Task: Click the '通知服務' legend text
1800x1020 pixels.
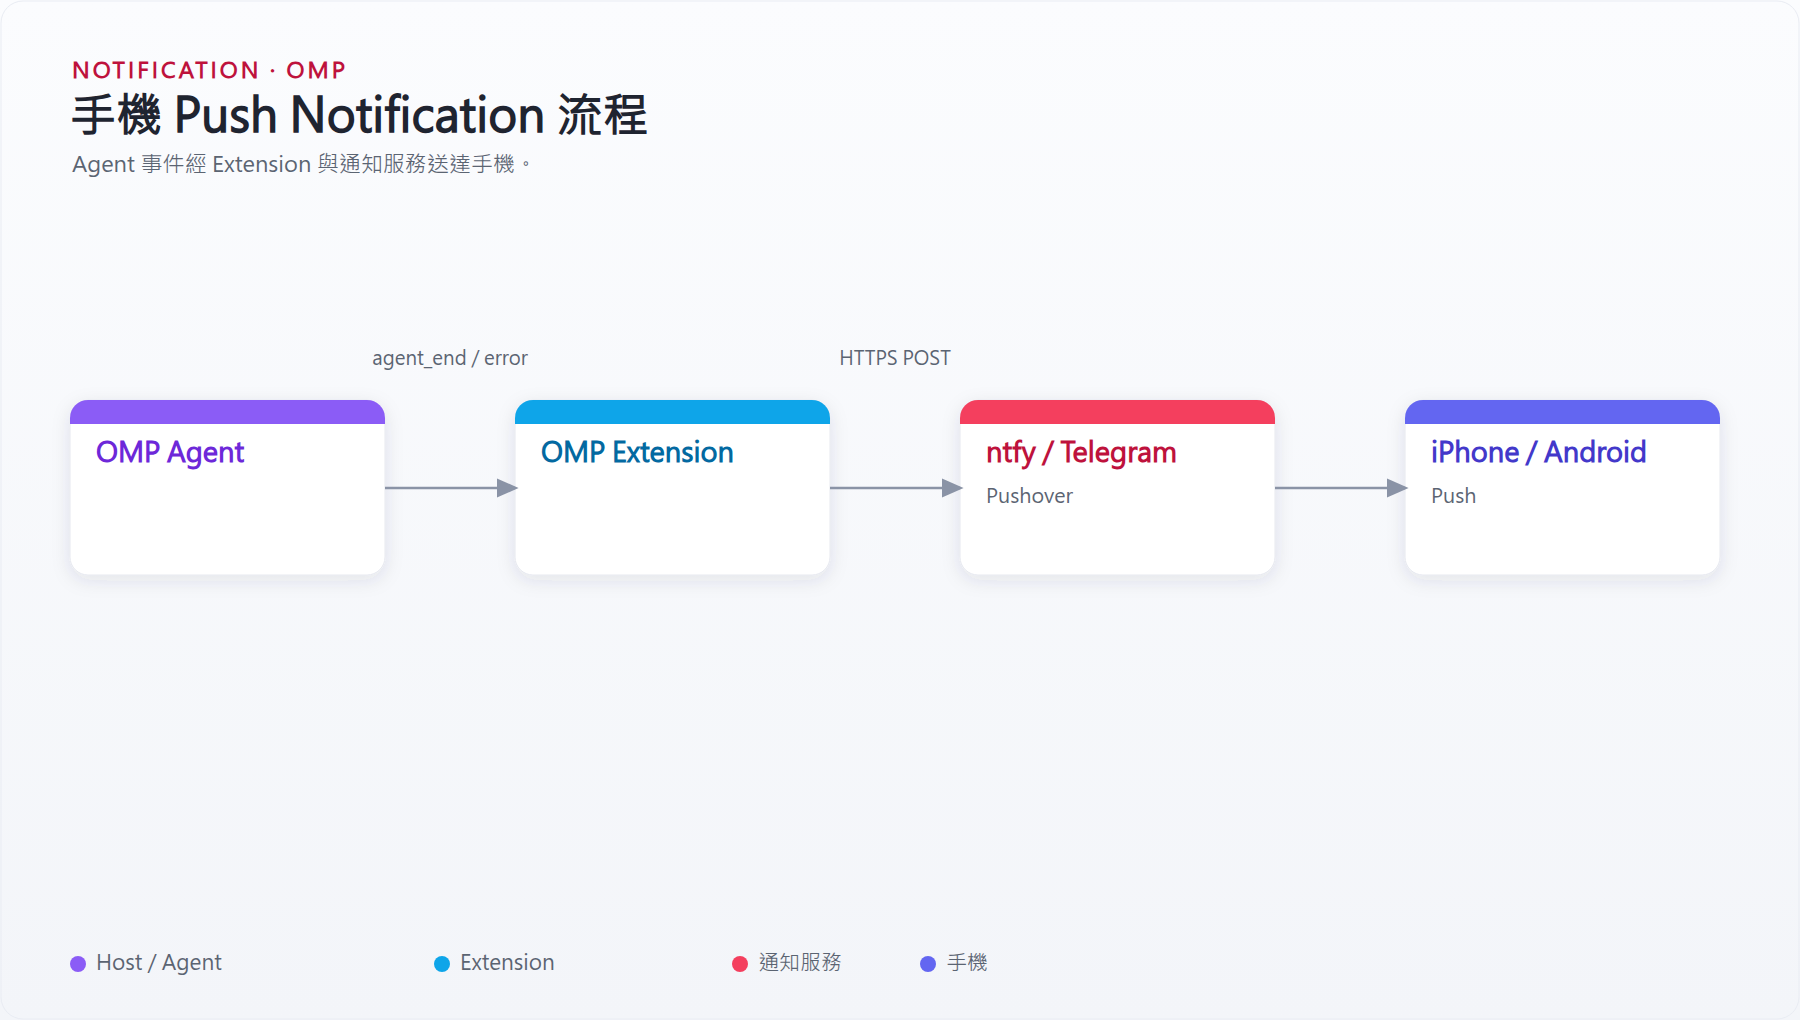Action: 800,963
